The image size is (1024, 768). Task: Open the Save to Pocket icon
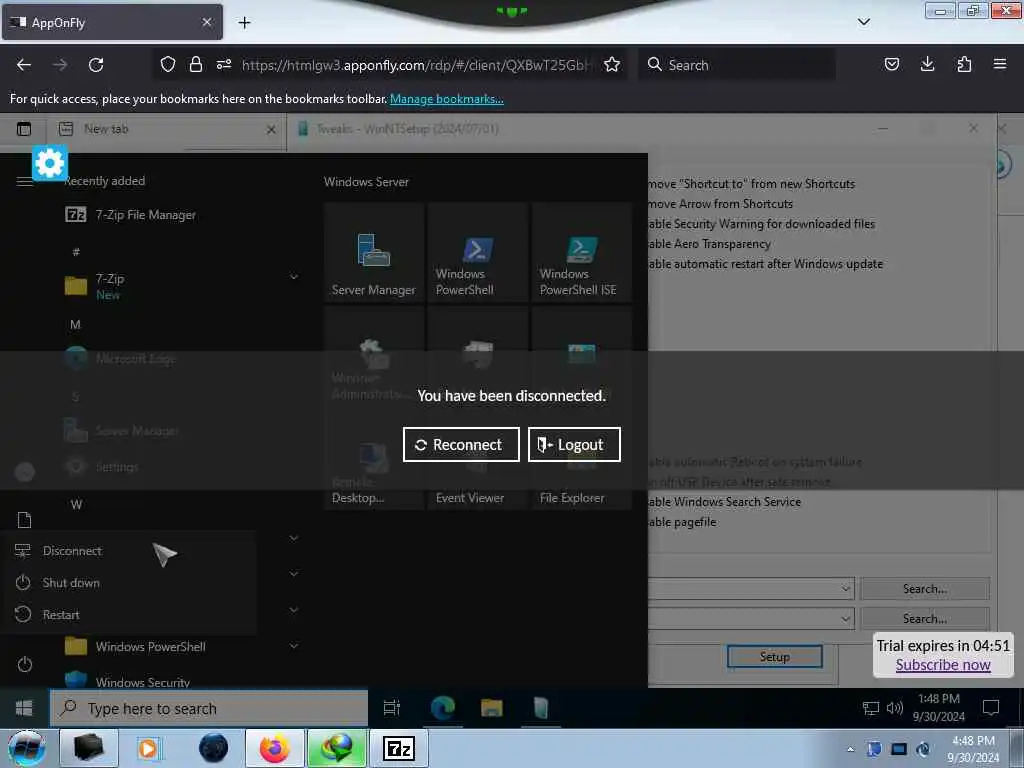tap(891, 64)
